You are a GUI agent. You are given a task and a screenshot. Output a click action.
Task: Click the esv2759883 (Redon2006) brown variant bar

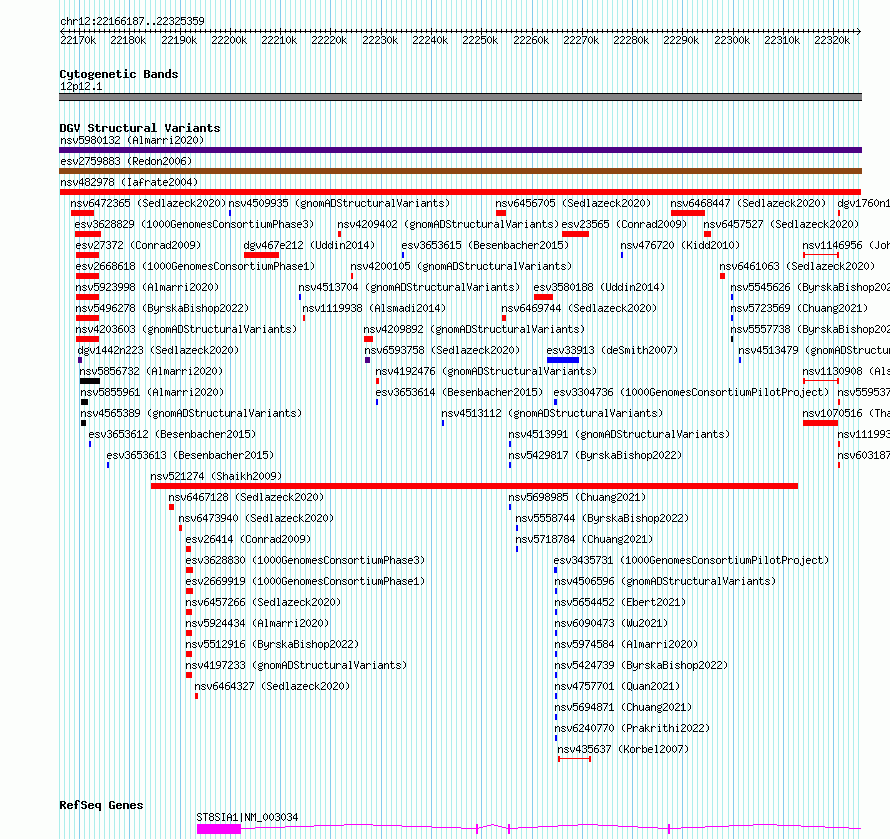460,171
